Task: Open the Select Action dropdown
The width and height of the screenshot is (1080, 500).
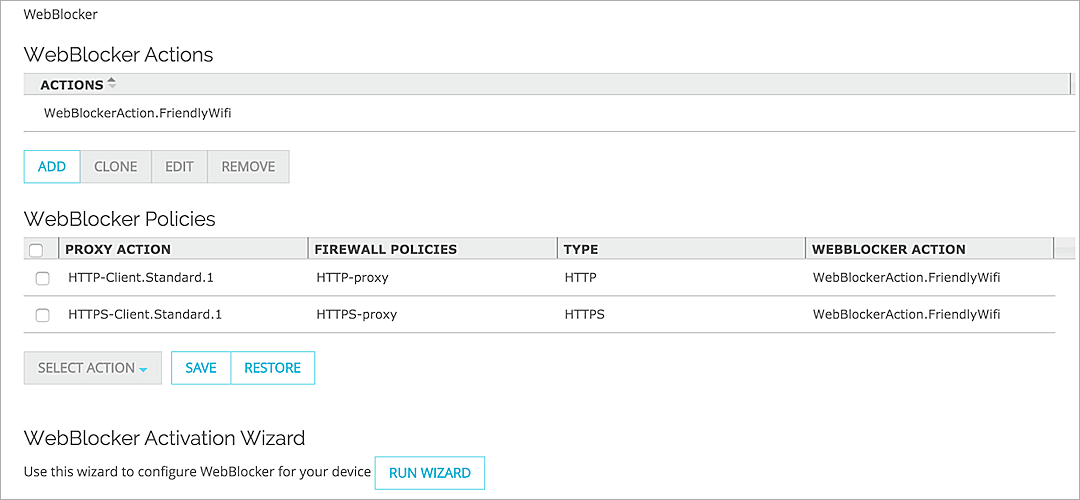Action: tap(92, 368)
